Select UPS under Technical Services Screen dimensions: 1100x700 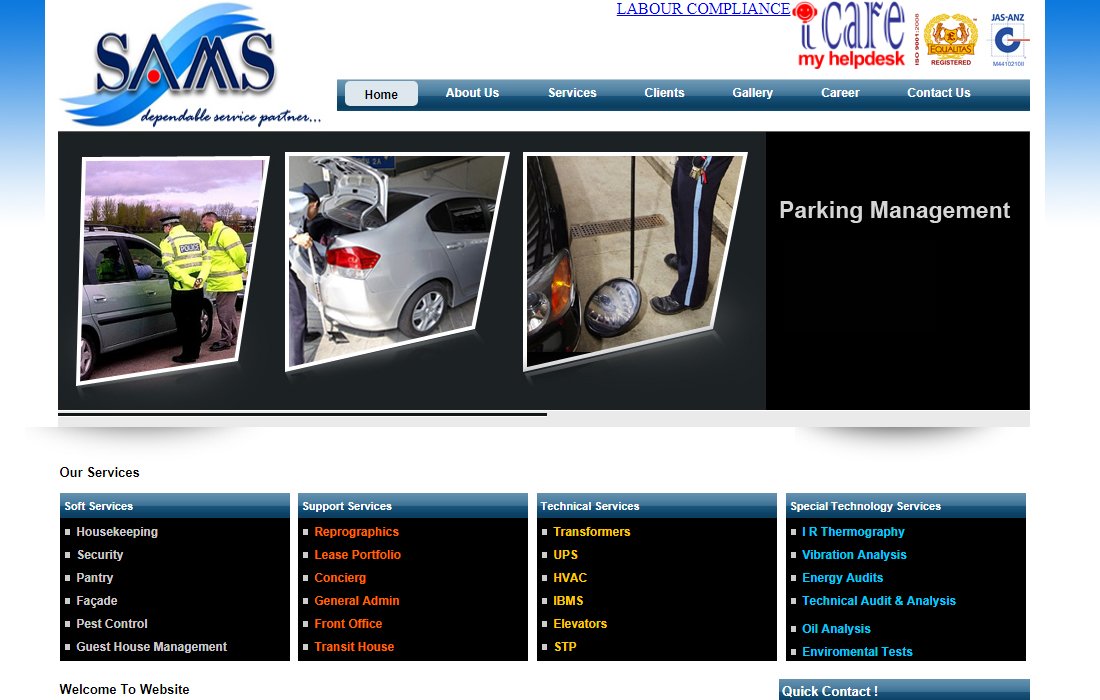click(565, 555)
